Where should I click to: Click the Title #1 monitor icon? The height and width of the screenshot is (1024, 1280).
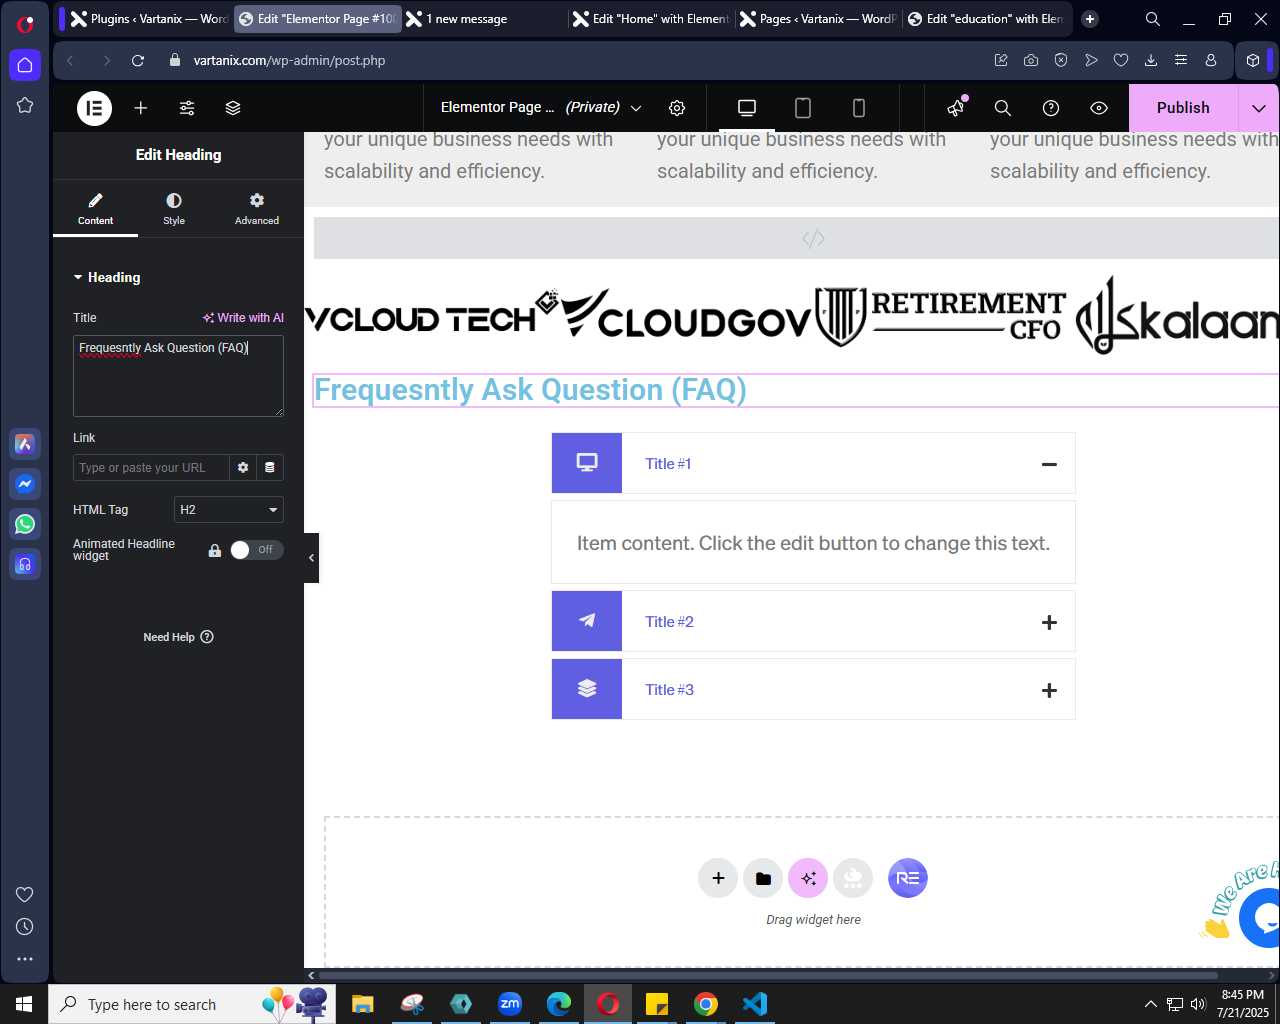pos(587,463)
